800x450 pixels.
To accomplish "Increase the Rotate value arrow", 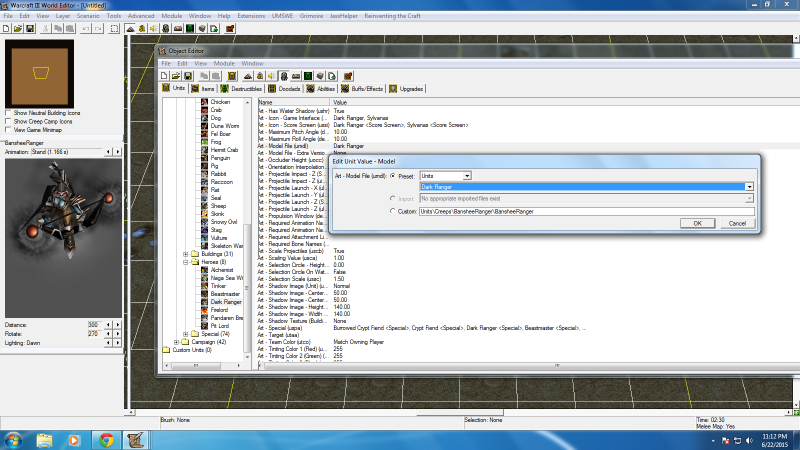I will pyautogui.click(x=118, y=334).
